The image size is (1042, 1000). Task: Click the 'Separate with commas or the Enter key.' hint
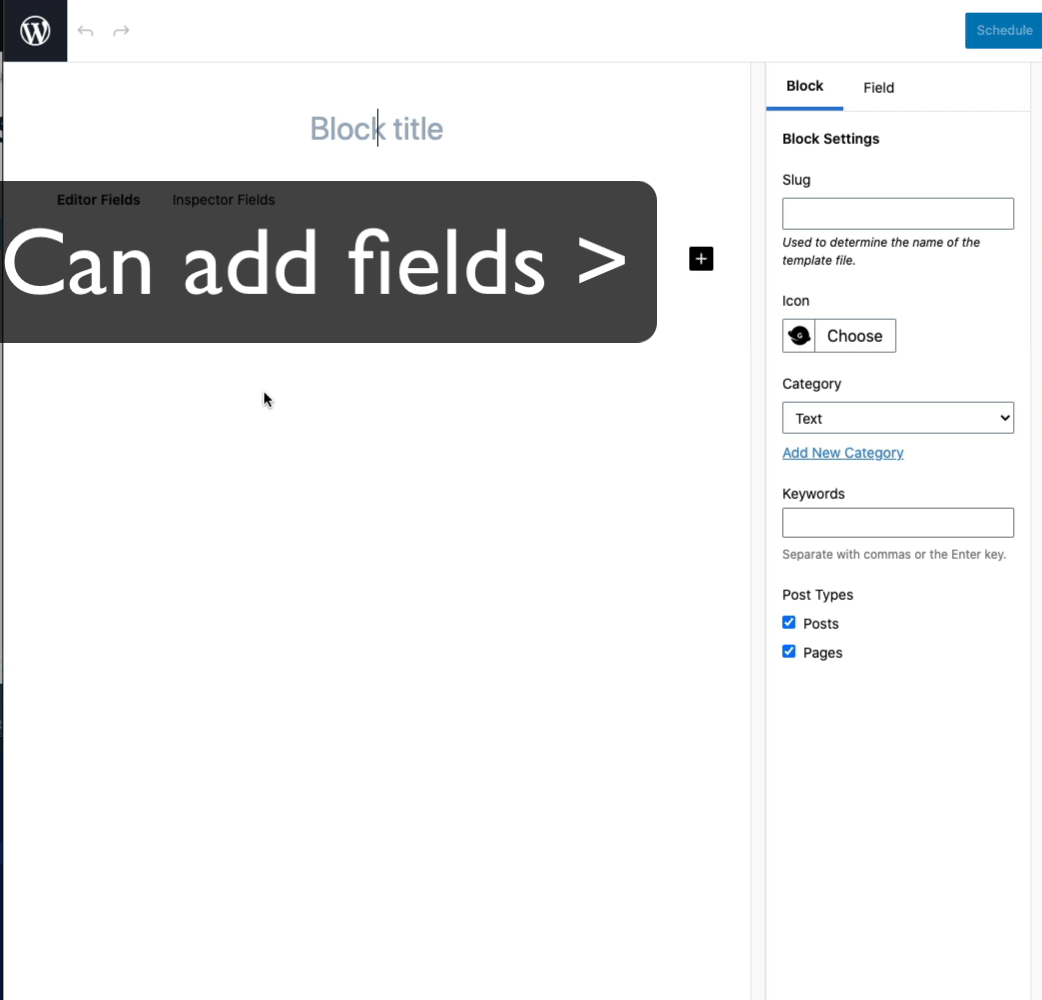[x=894, y=554]
